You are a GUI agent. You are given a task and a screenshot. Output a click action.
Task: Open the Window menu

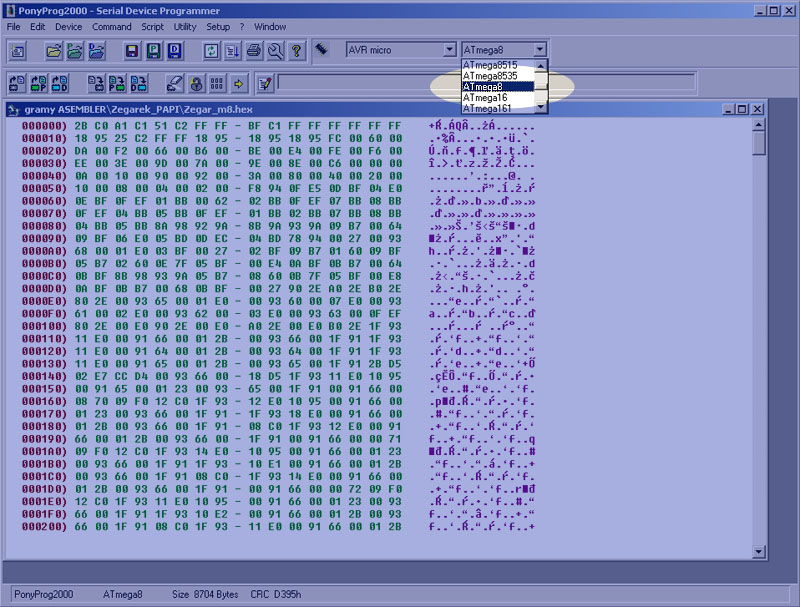[x=270, y=27]
